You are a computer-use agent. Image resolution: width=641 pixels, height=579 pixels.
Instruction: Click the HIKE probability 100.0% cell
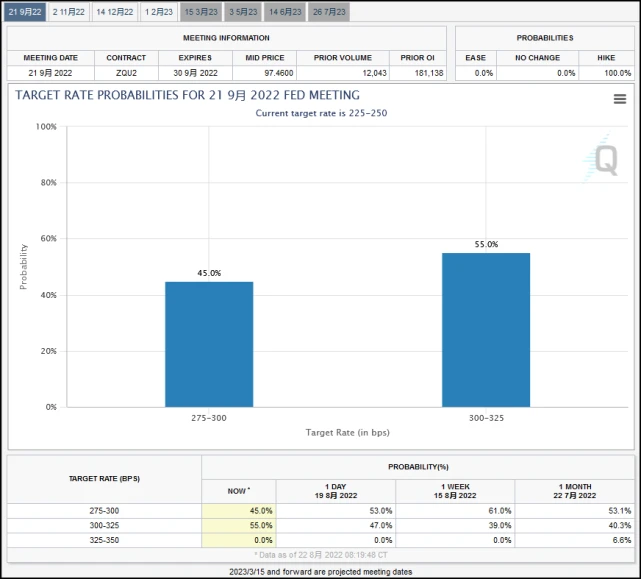coord(605,73)
